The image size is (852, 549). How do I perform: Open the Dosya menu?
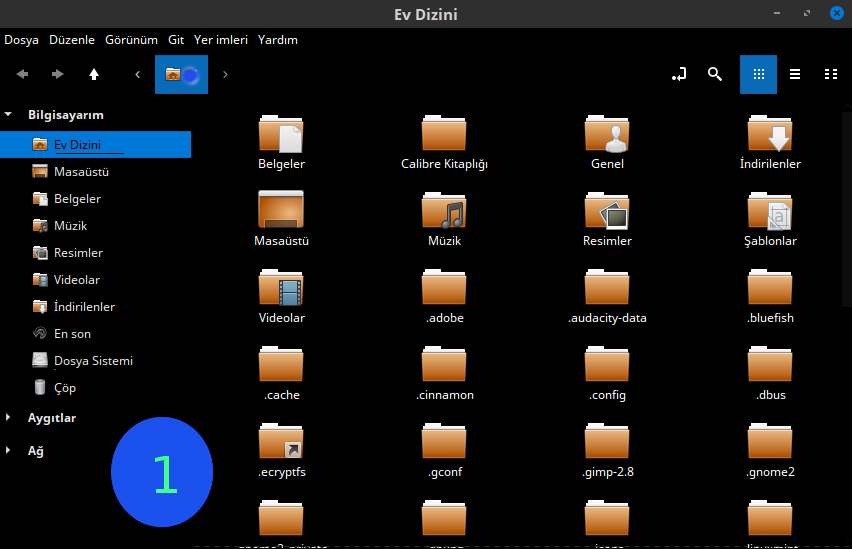tap(21, 40)
